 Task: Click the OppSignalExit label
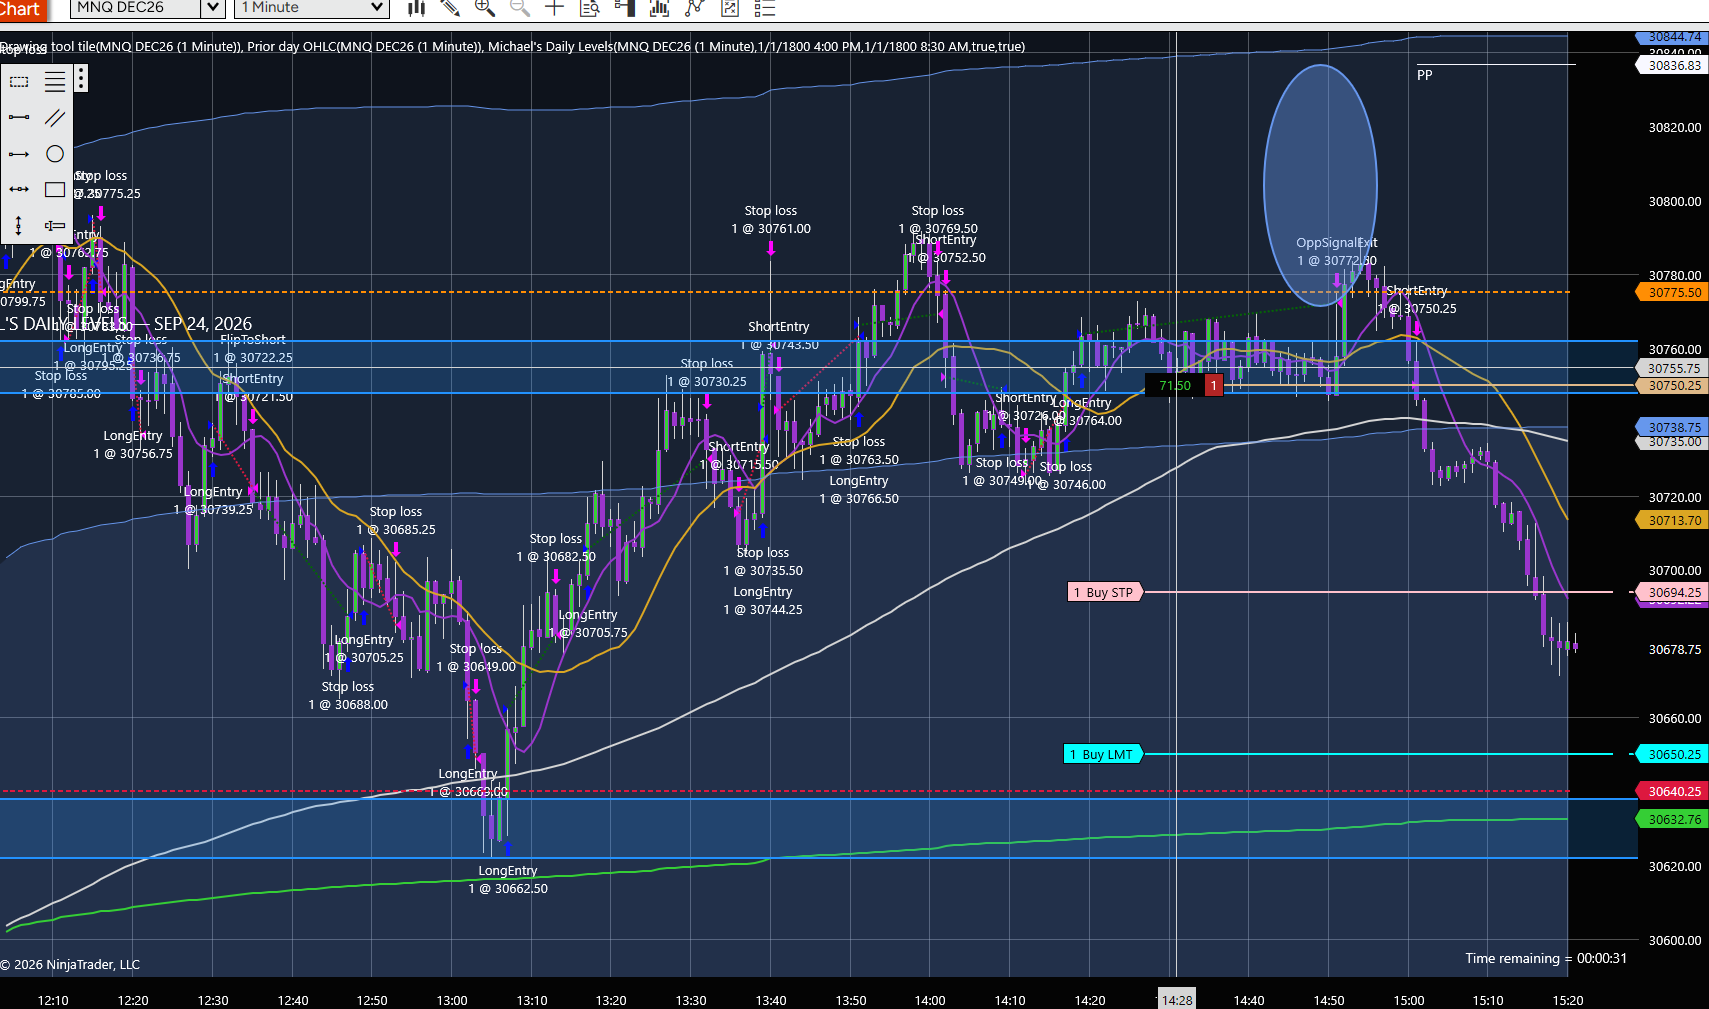point(1337,242)
